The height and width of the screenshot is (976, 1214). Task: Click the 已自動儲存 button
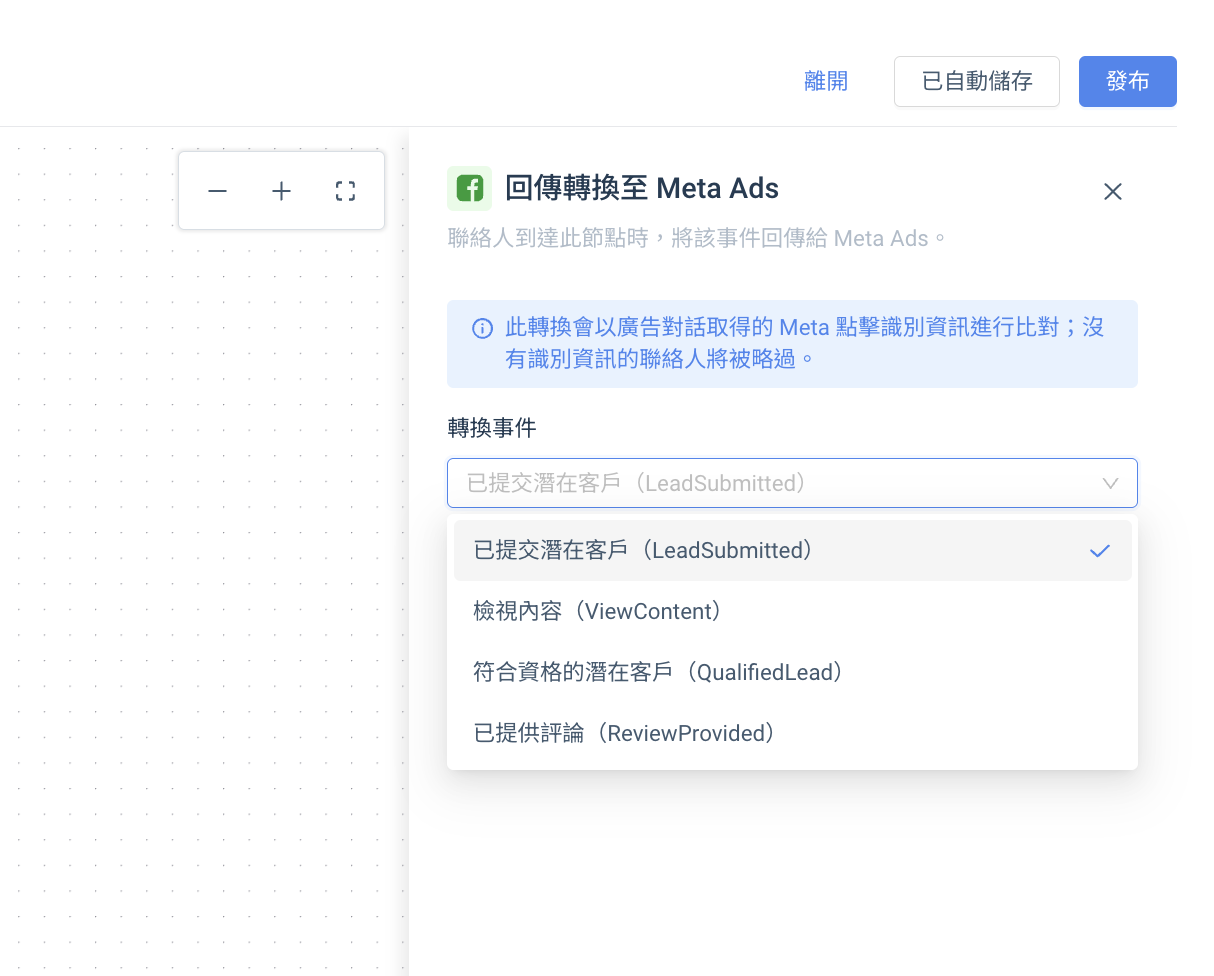tap(977, 81)
